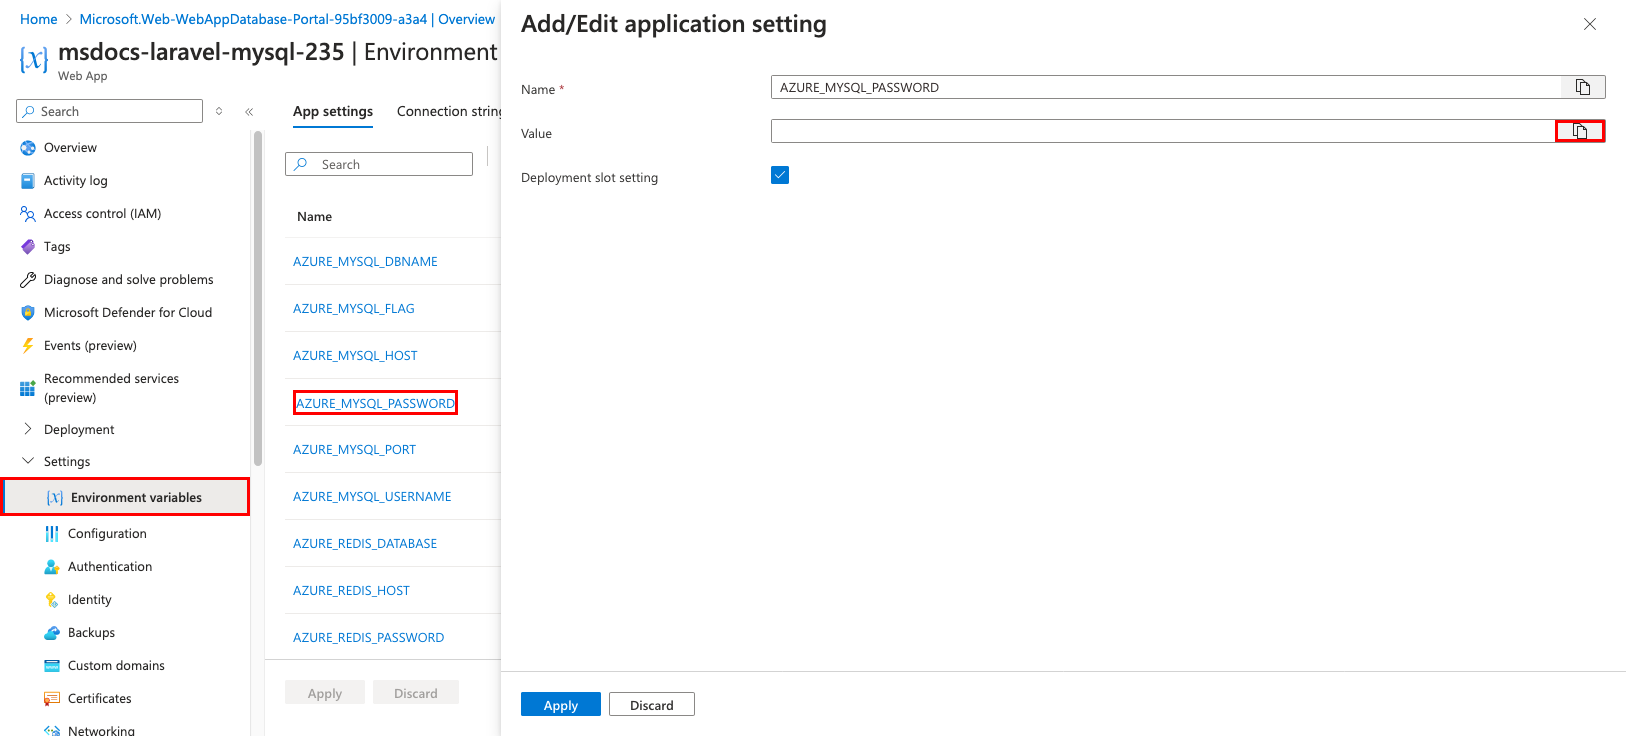Close the Add/Edit application setting panel
This screenshot has width=1626, height=736.
tap(1590, 24)
